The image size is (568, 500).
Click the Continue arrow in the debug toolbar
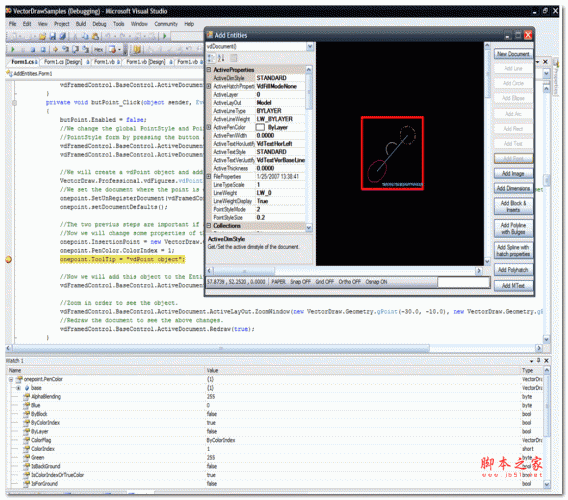pyautogui.click(x=13, y=49)
